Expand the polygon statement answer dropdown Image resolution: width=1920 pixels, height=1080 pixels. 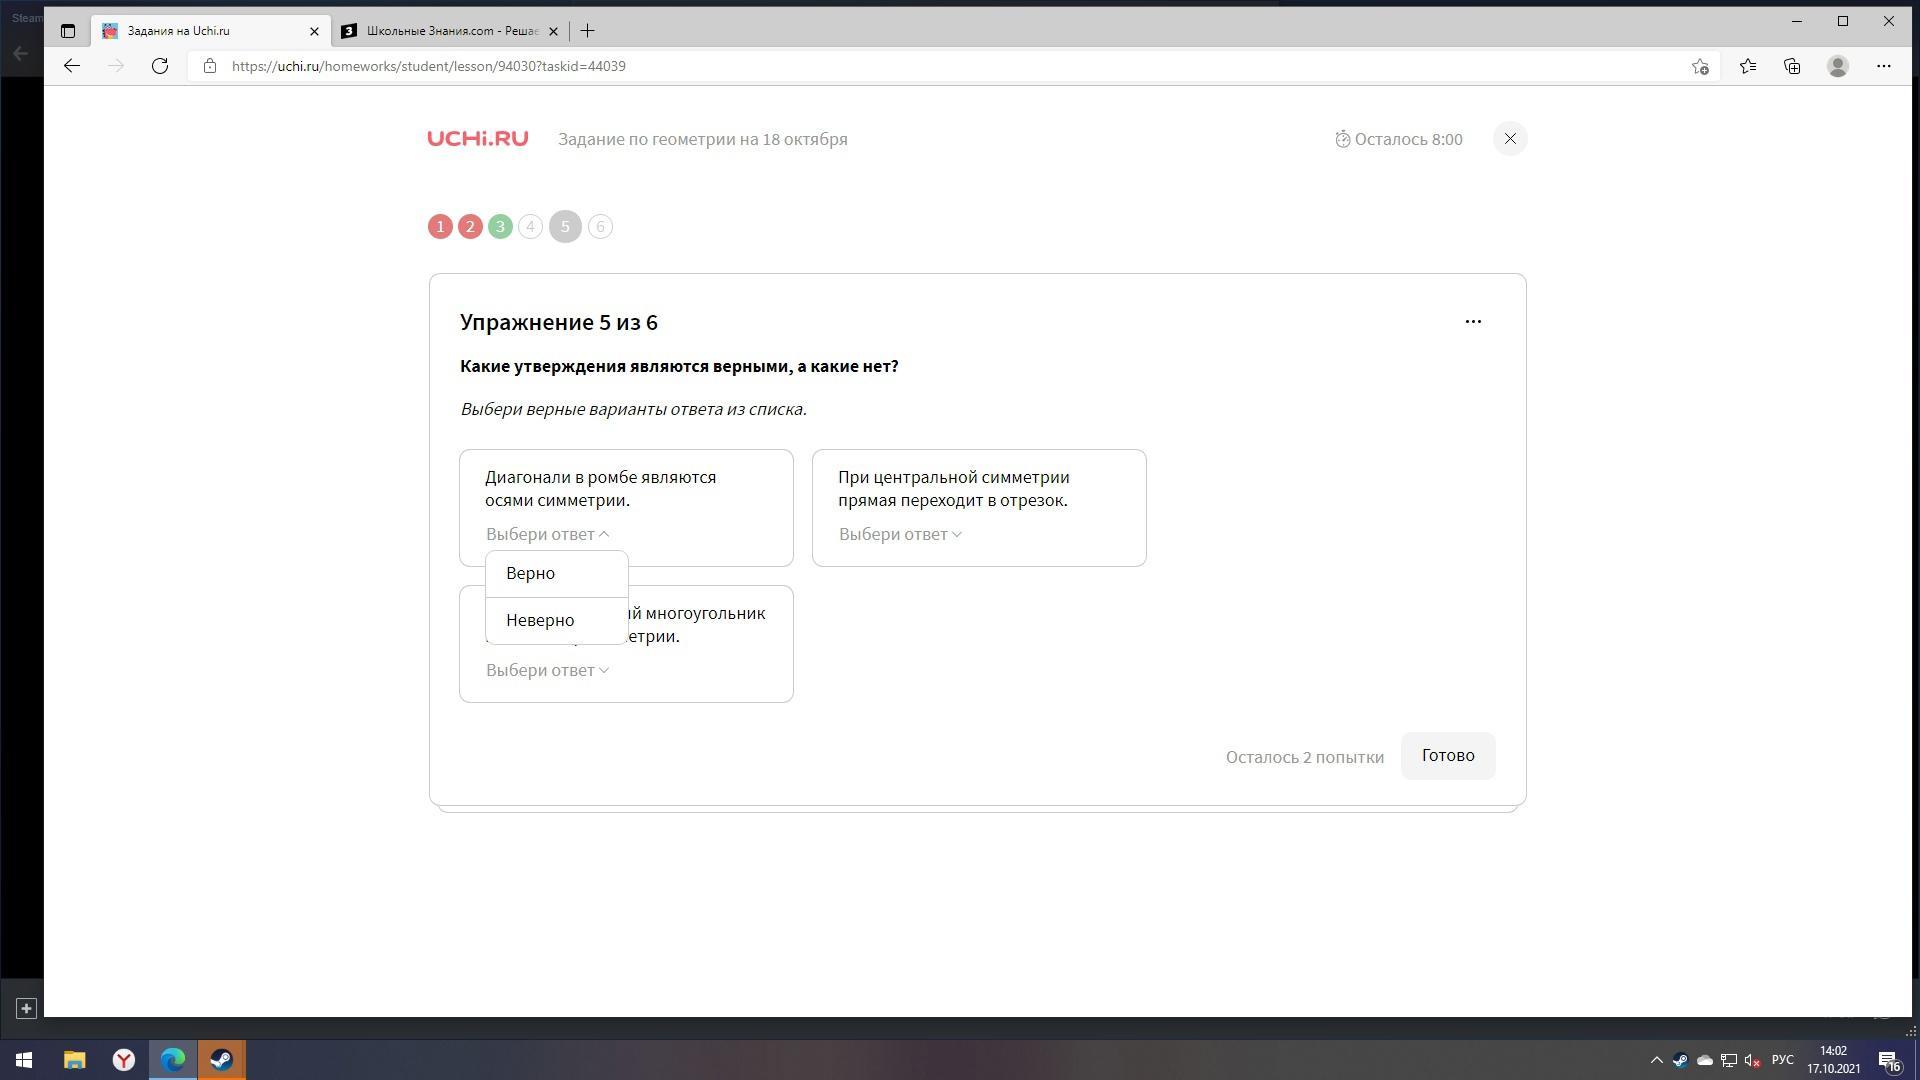[547, 670]
